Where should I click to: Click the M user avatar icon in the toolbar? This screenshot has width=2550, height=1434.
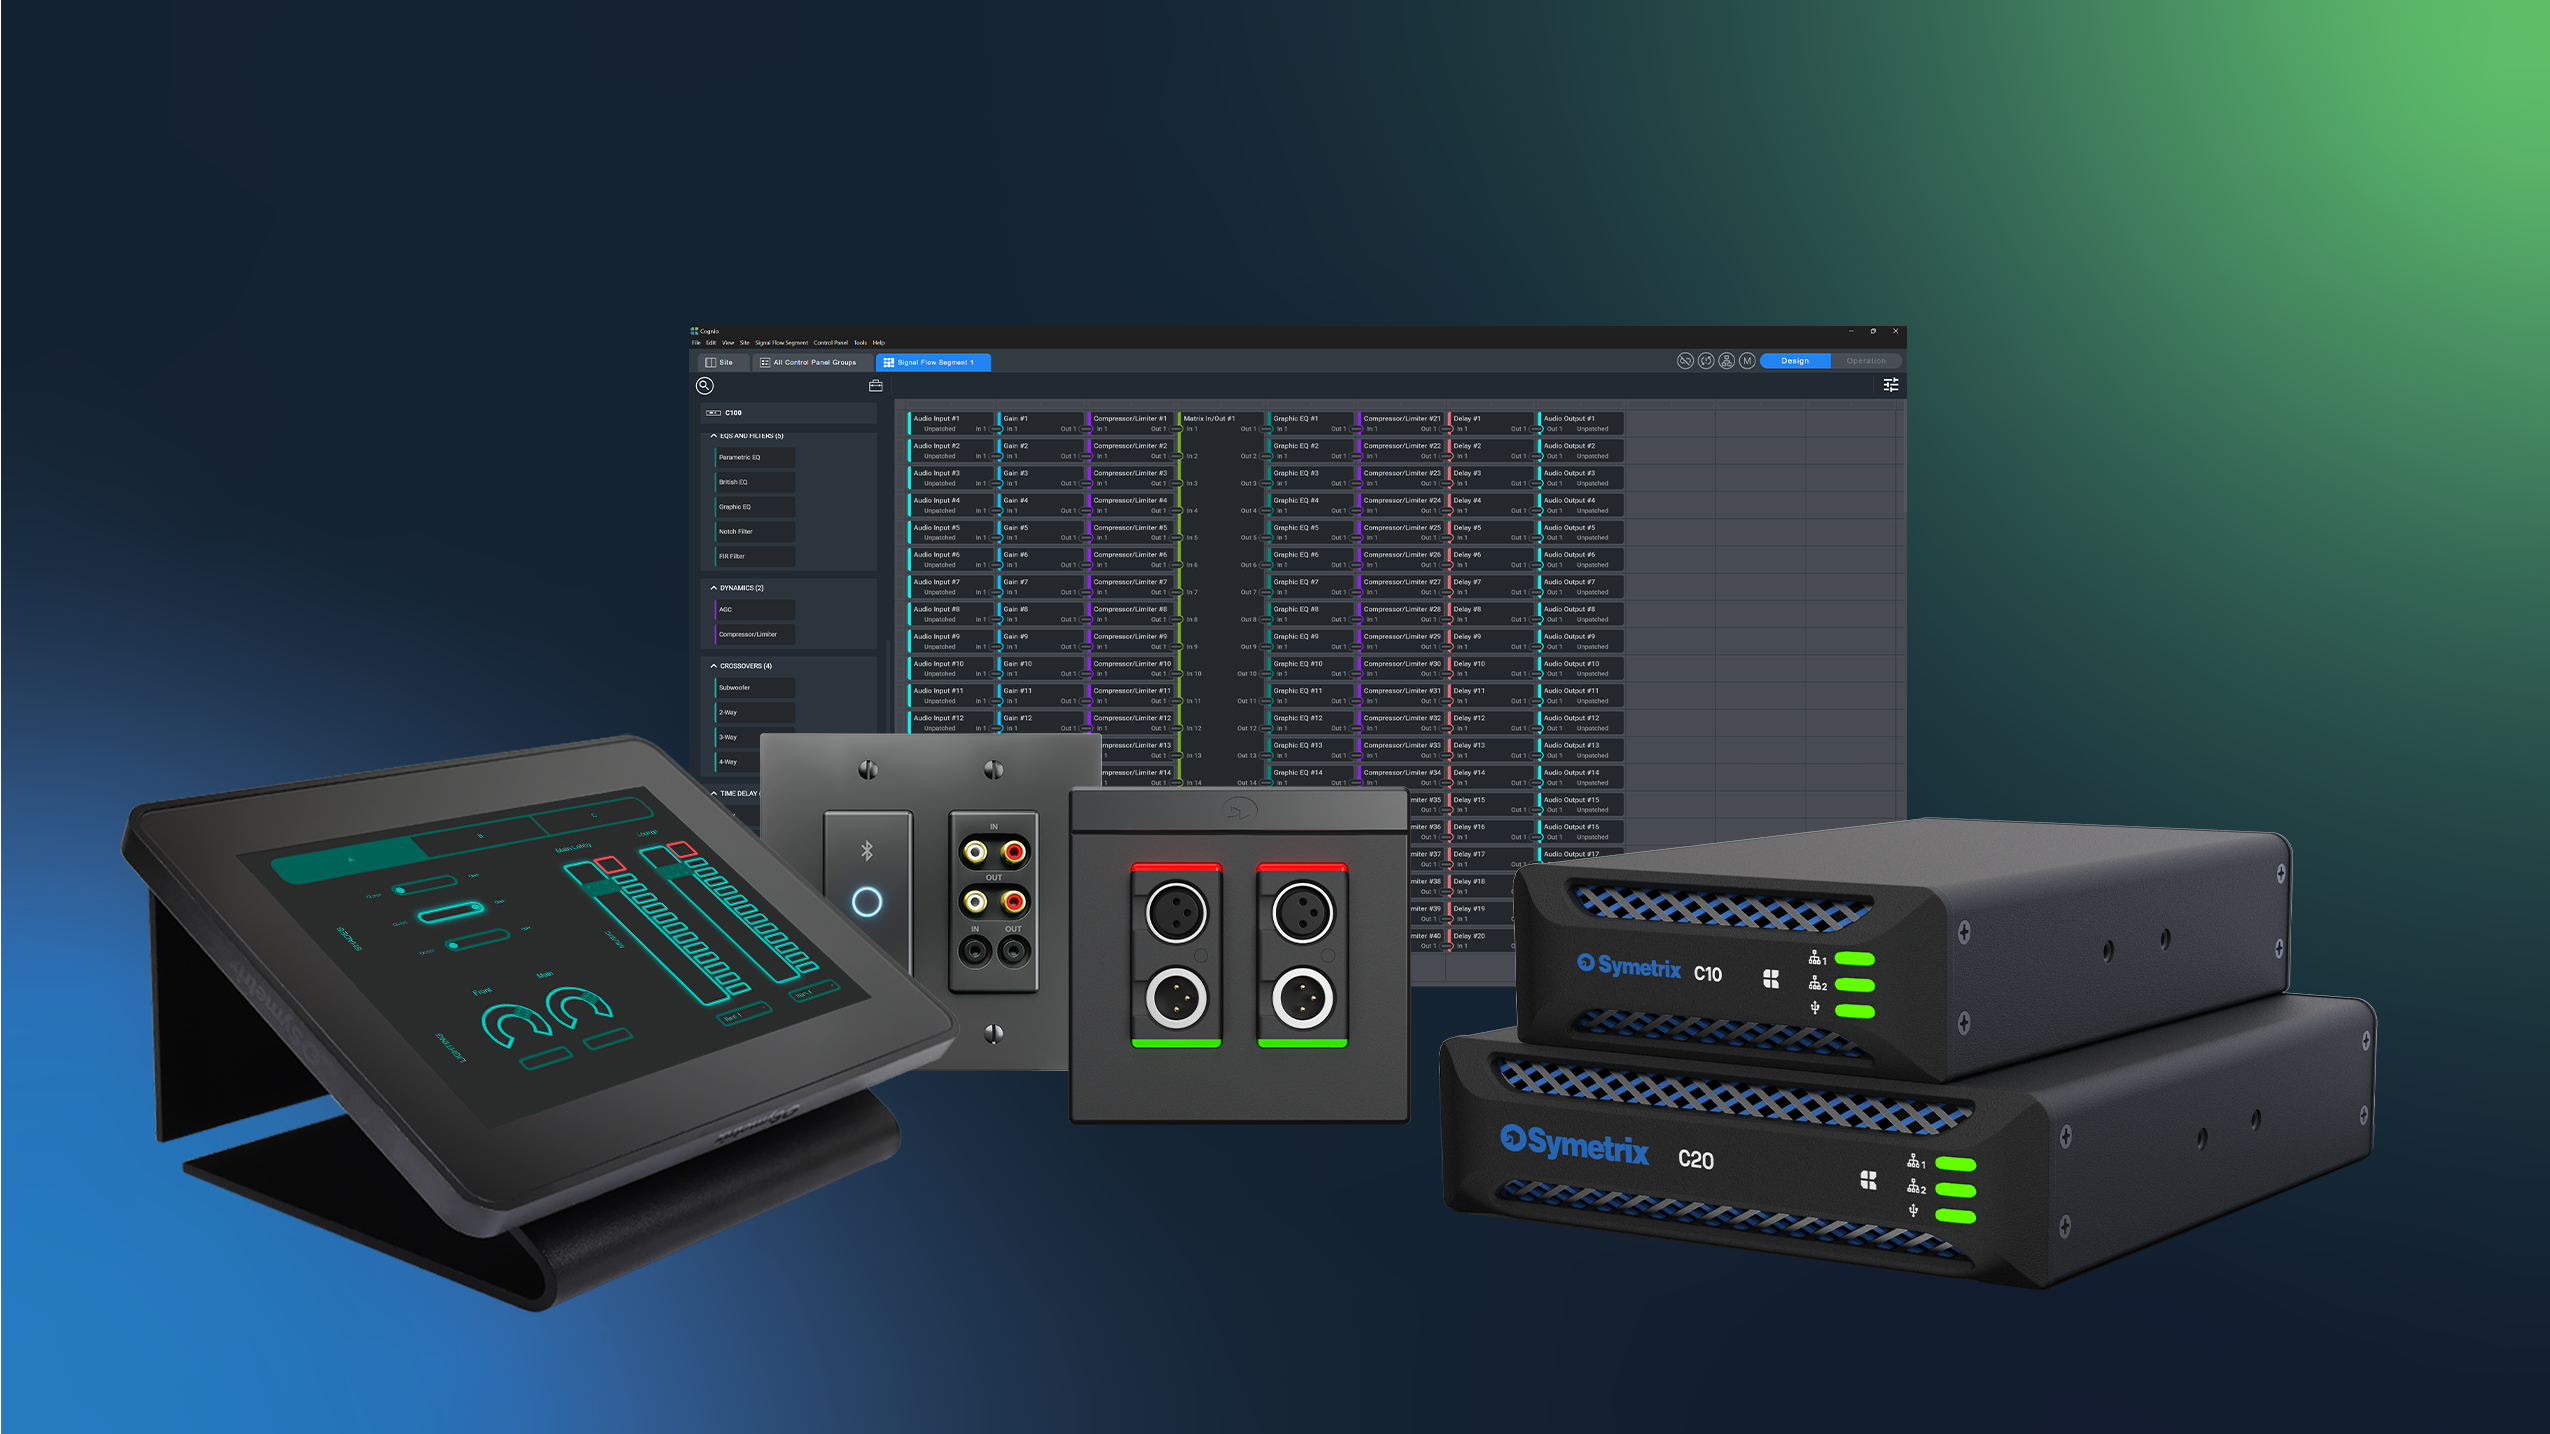coord(1747,362)
